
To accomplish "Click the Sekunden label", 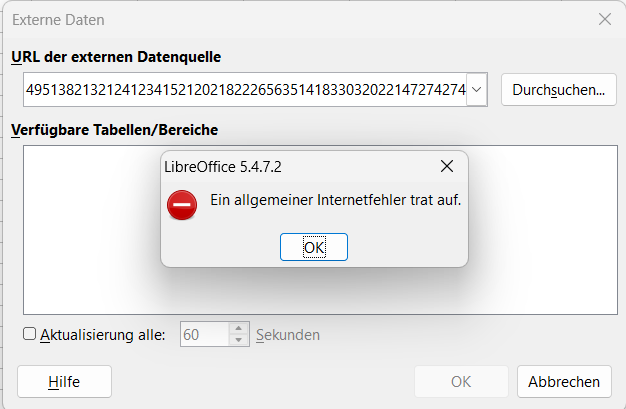I will coord(288,335).
